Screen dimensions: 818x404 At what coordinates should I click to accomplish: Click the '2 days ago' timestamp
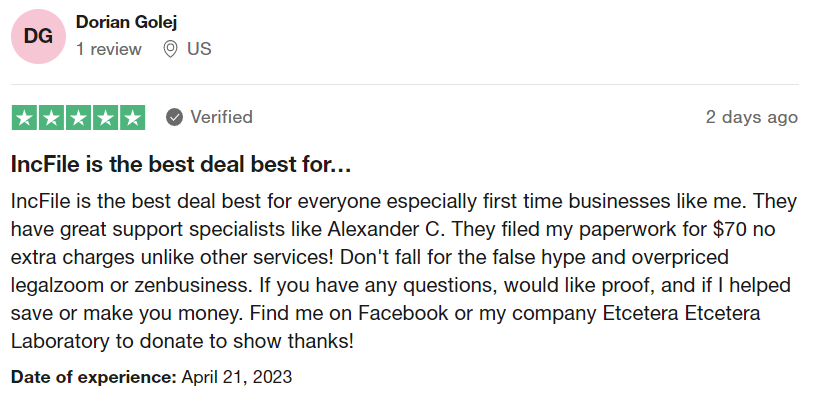pyautogui.click(x=752, y=117)
